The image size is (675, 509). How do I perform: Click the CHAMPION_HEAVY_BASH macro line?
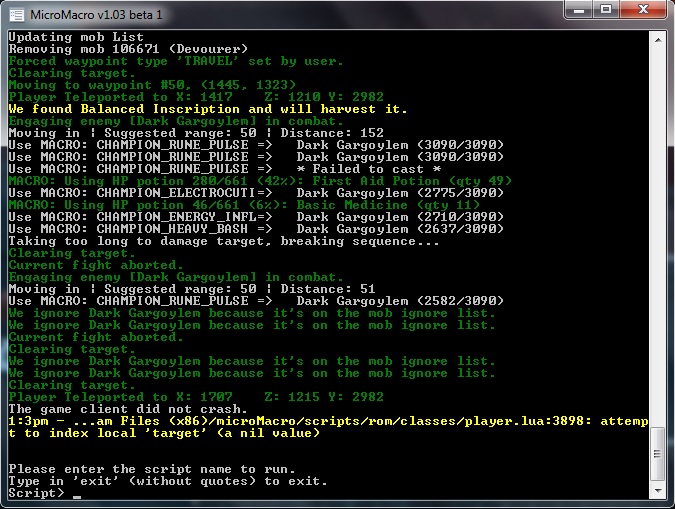pyautogui.click(x=256, y=229)
